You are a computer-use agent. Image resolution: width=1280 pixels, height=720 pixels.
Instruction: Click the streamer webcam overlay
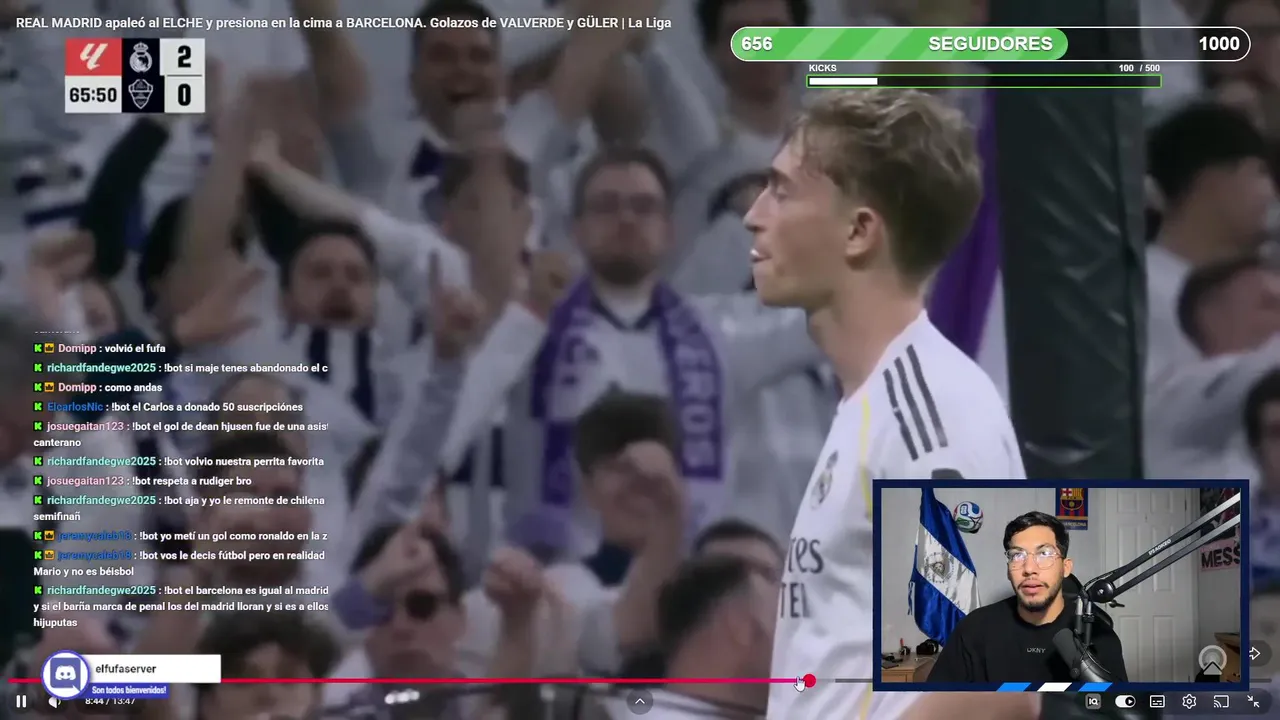(1061, 586)
